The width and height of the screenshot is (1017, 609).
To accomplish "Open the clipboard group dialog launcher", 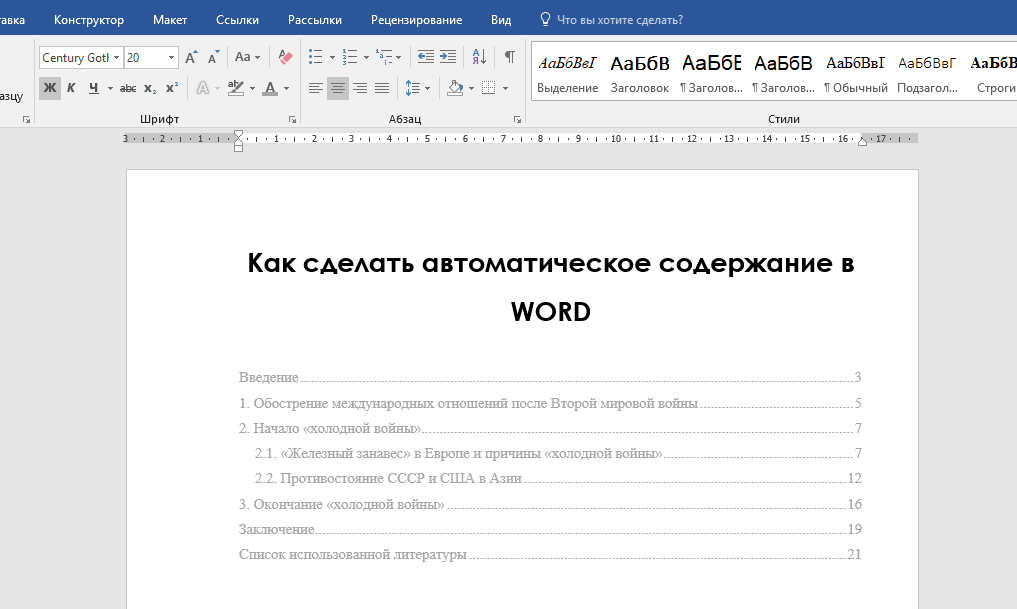I will point(27,119).
